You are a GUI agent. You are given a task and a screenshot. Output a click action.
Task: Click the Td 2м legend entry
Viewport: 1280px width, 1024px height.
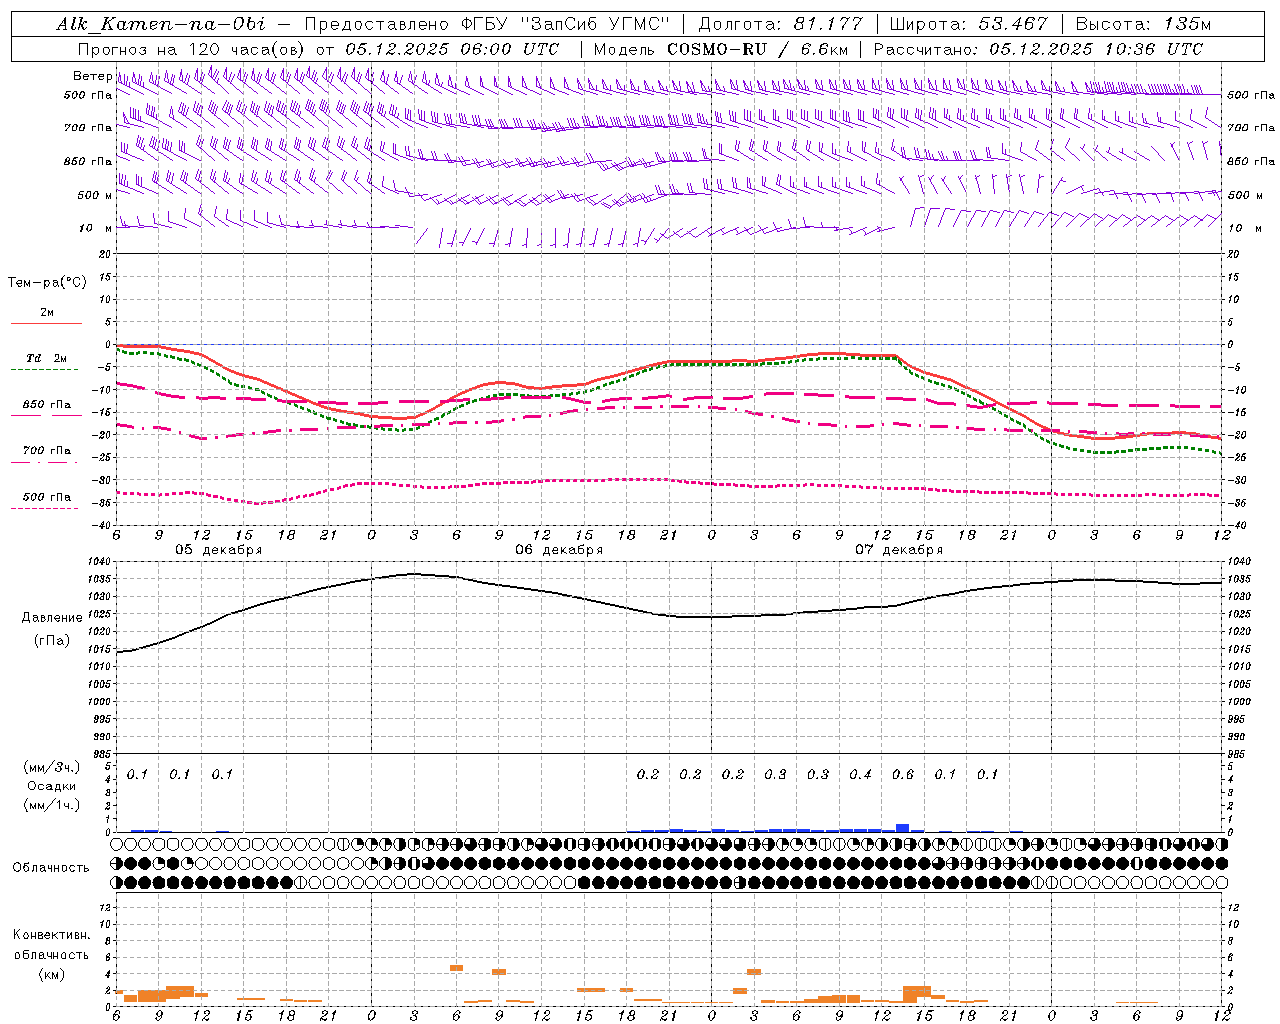point(47,358)
